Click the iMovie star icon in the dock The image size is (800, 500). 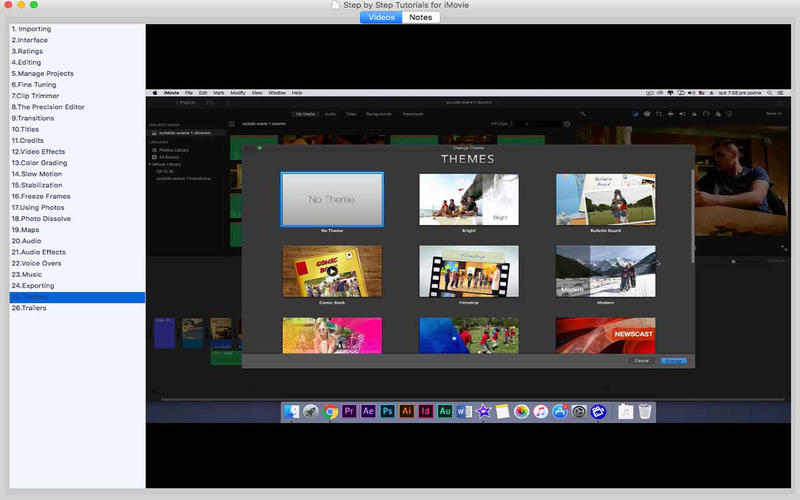[483, 411]
